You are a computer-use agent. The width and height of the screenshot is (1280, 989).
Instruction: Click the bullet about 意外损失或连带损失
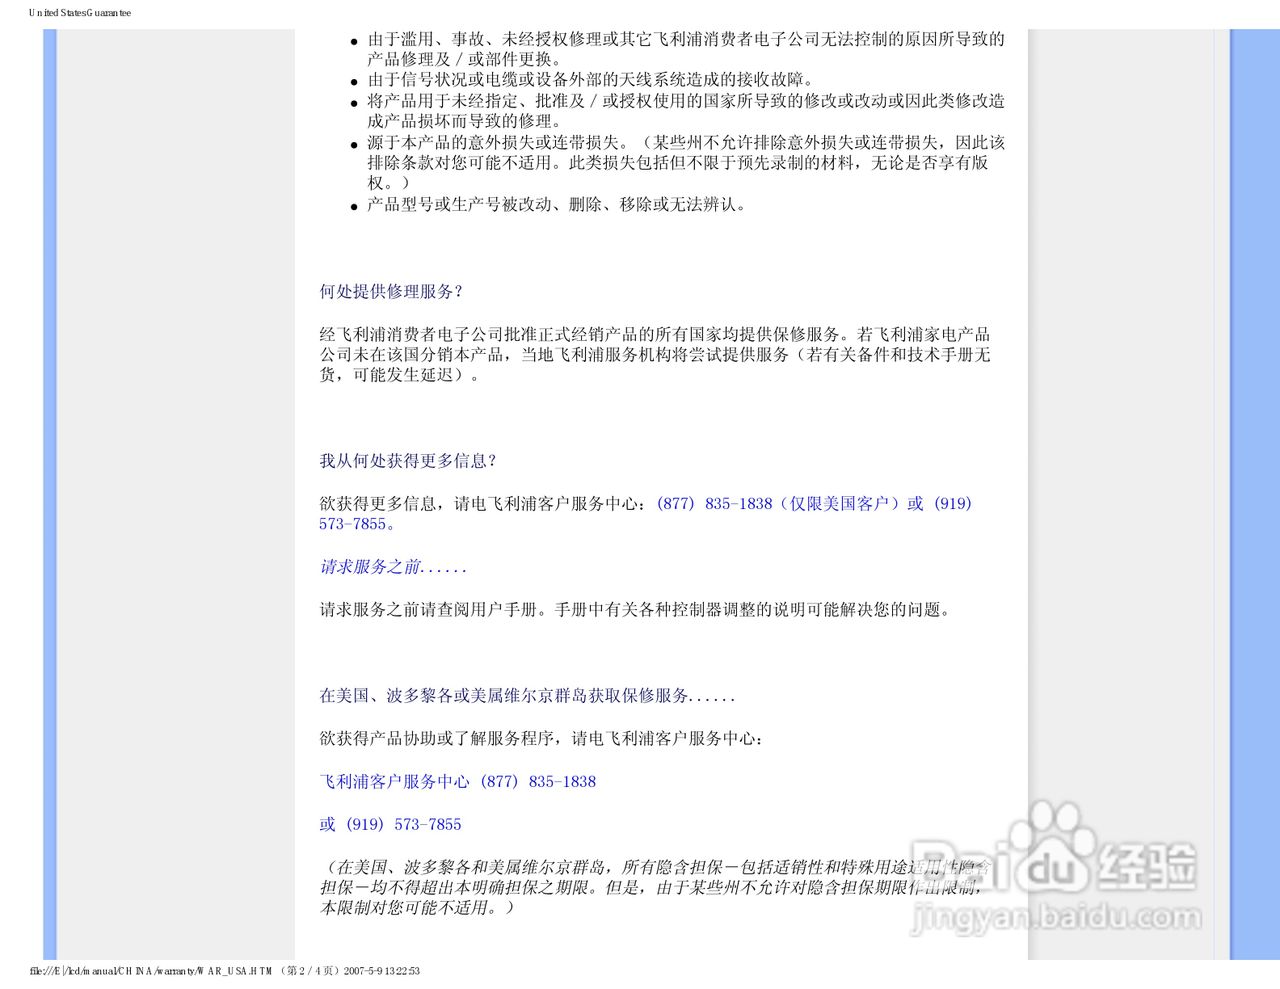pos(352,144)
